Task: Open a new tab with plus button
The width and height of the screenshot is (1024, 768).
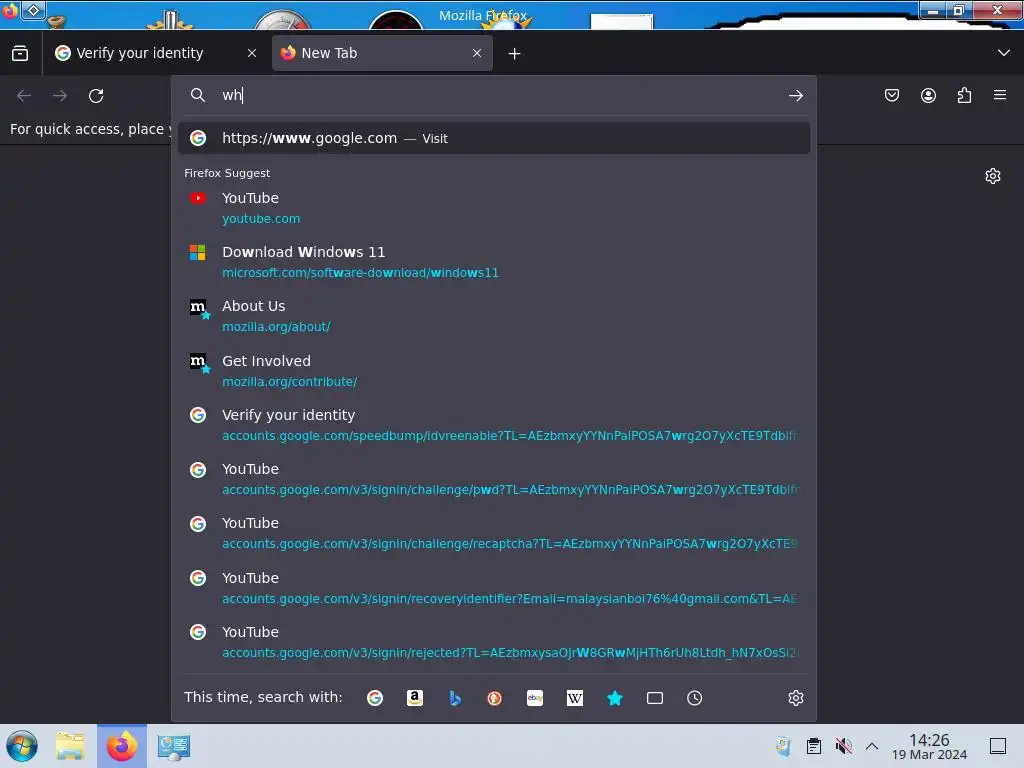Action: pyautogui.click(x=515, y=54)
